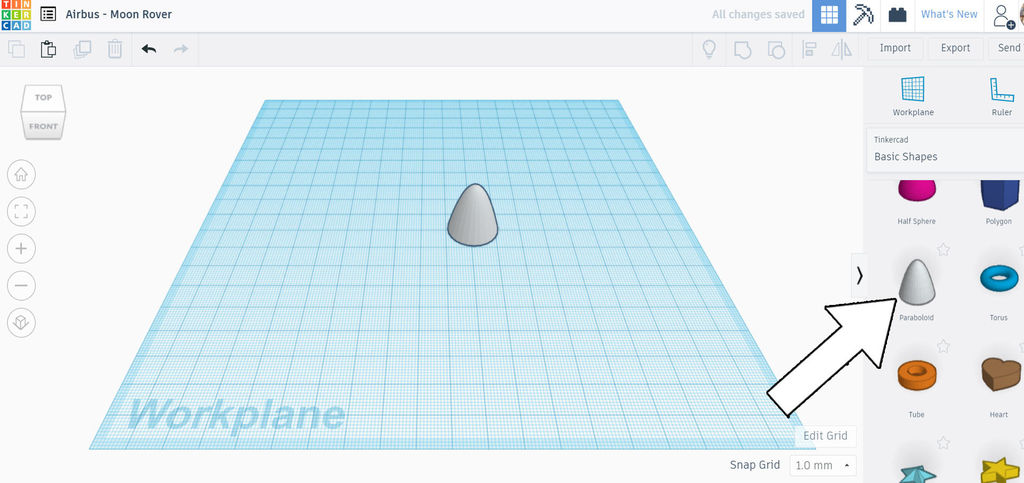Rename the design title Airbus - Moon Rover
This screenshot has height=483, width=1024.
pyautogui.click(x=119, y=14)
